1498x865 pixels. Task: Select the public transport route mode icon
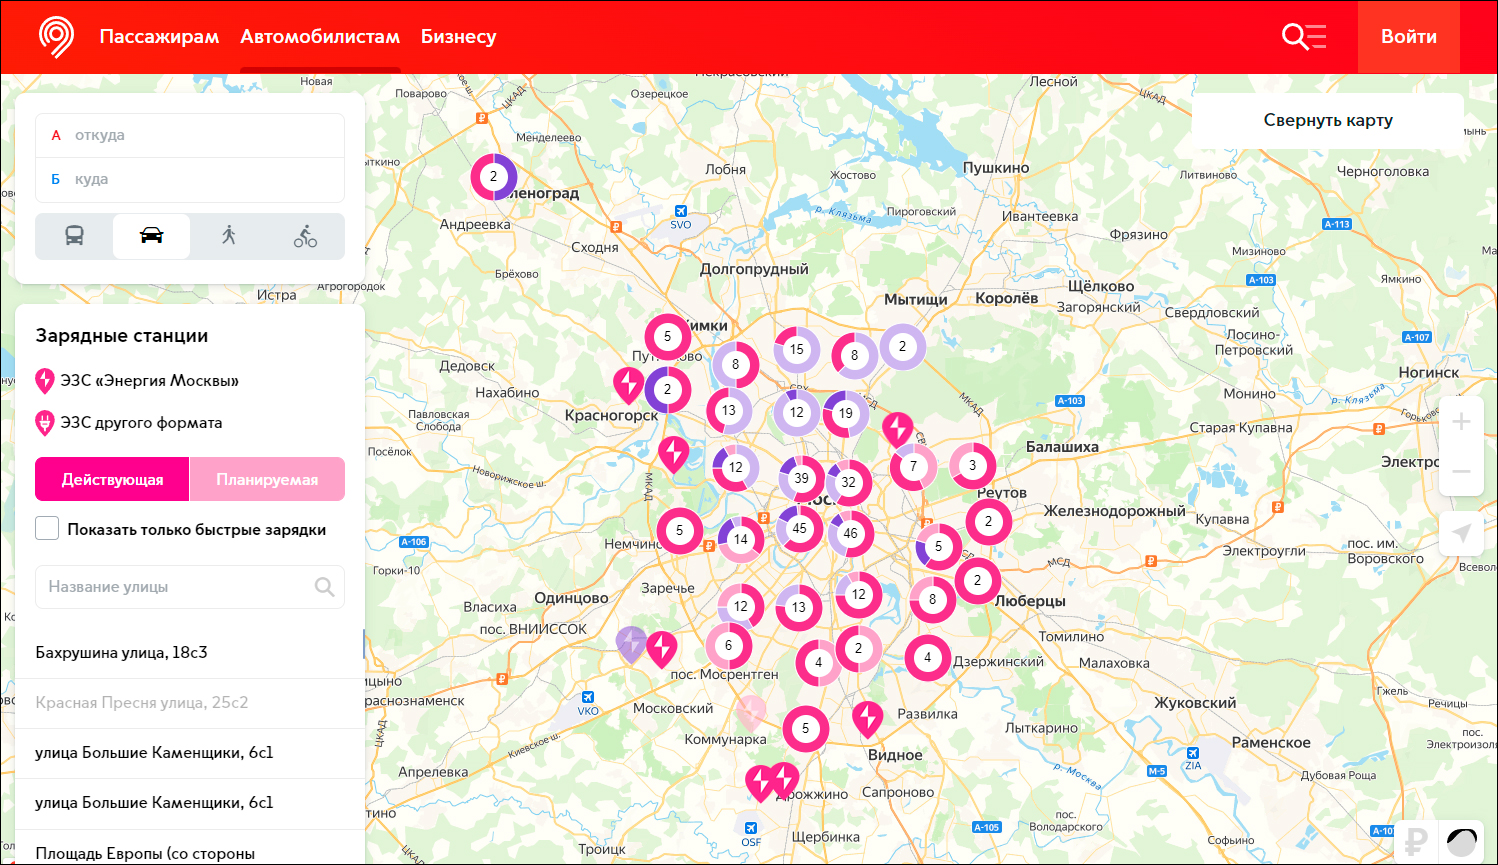point(74,236)
